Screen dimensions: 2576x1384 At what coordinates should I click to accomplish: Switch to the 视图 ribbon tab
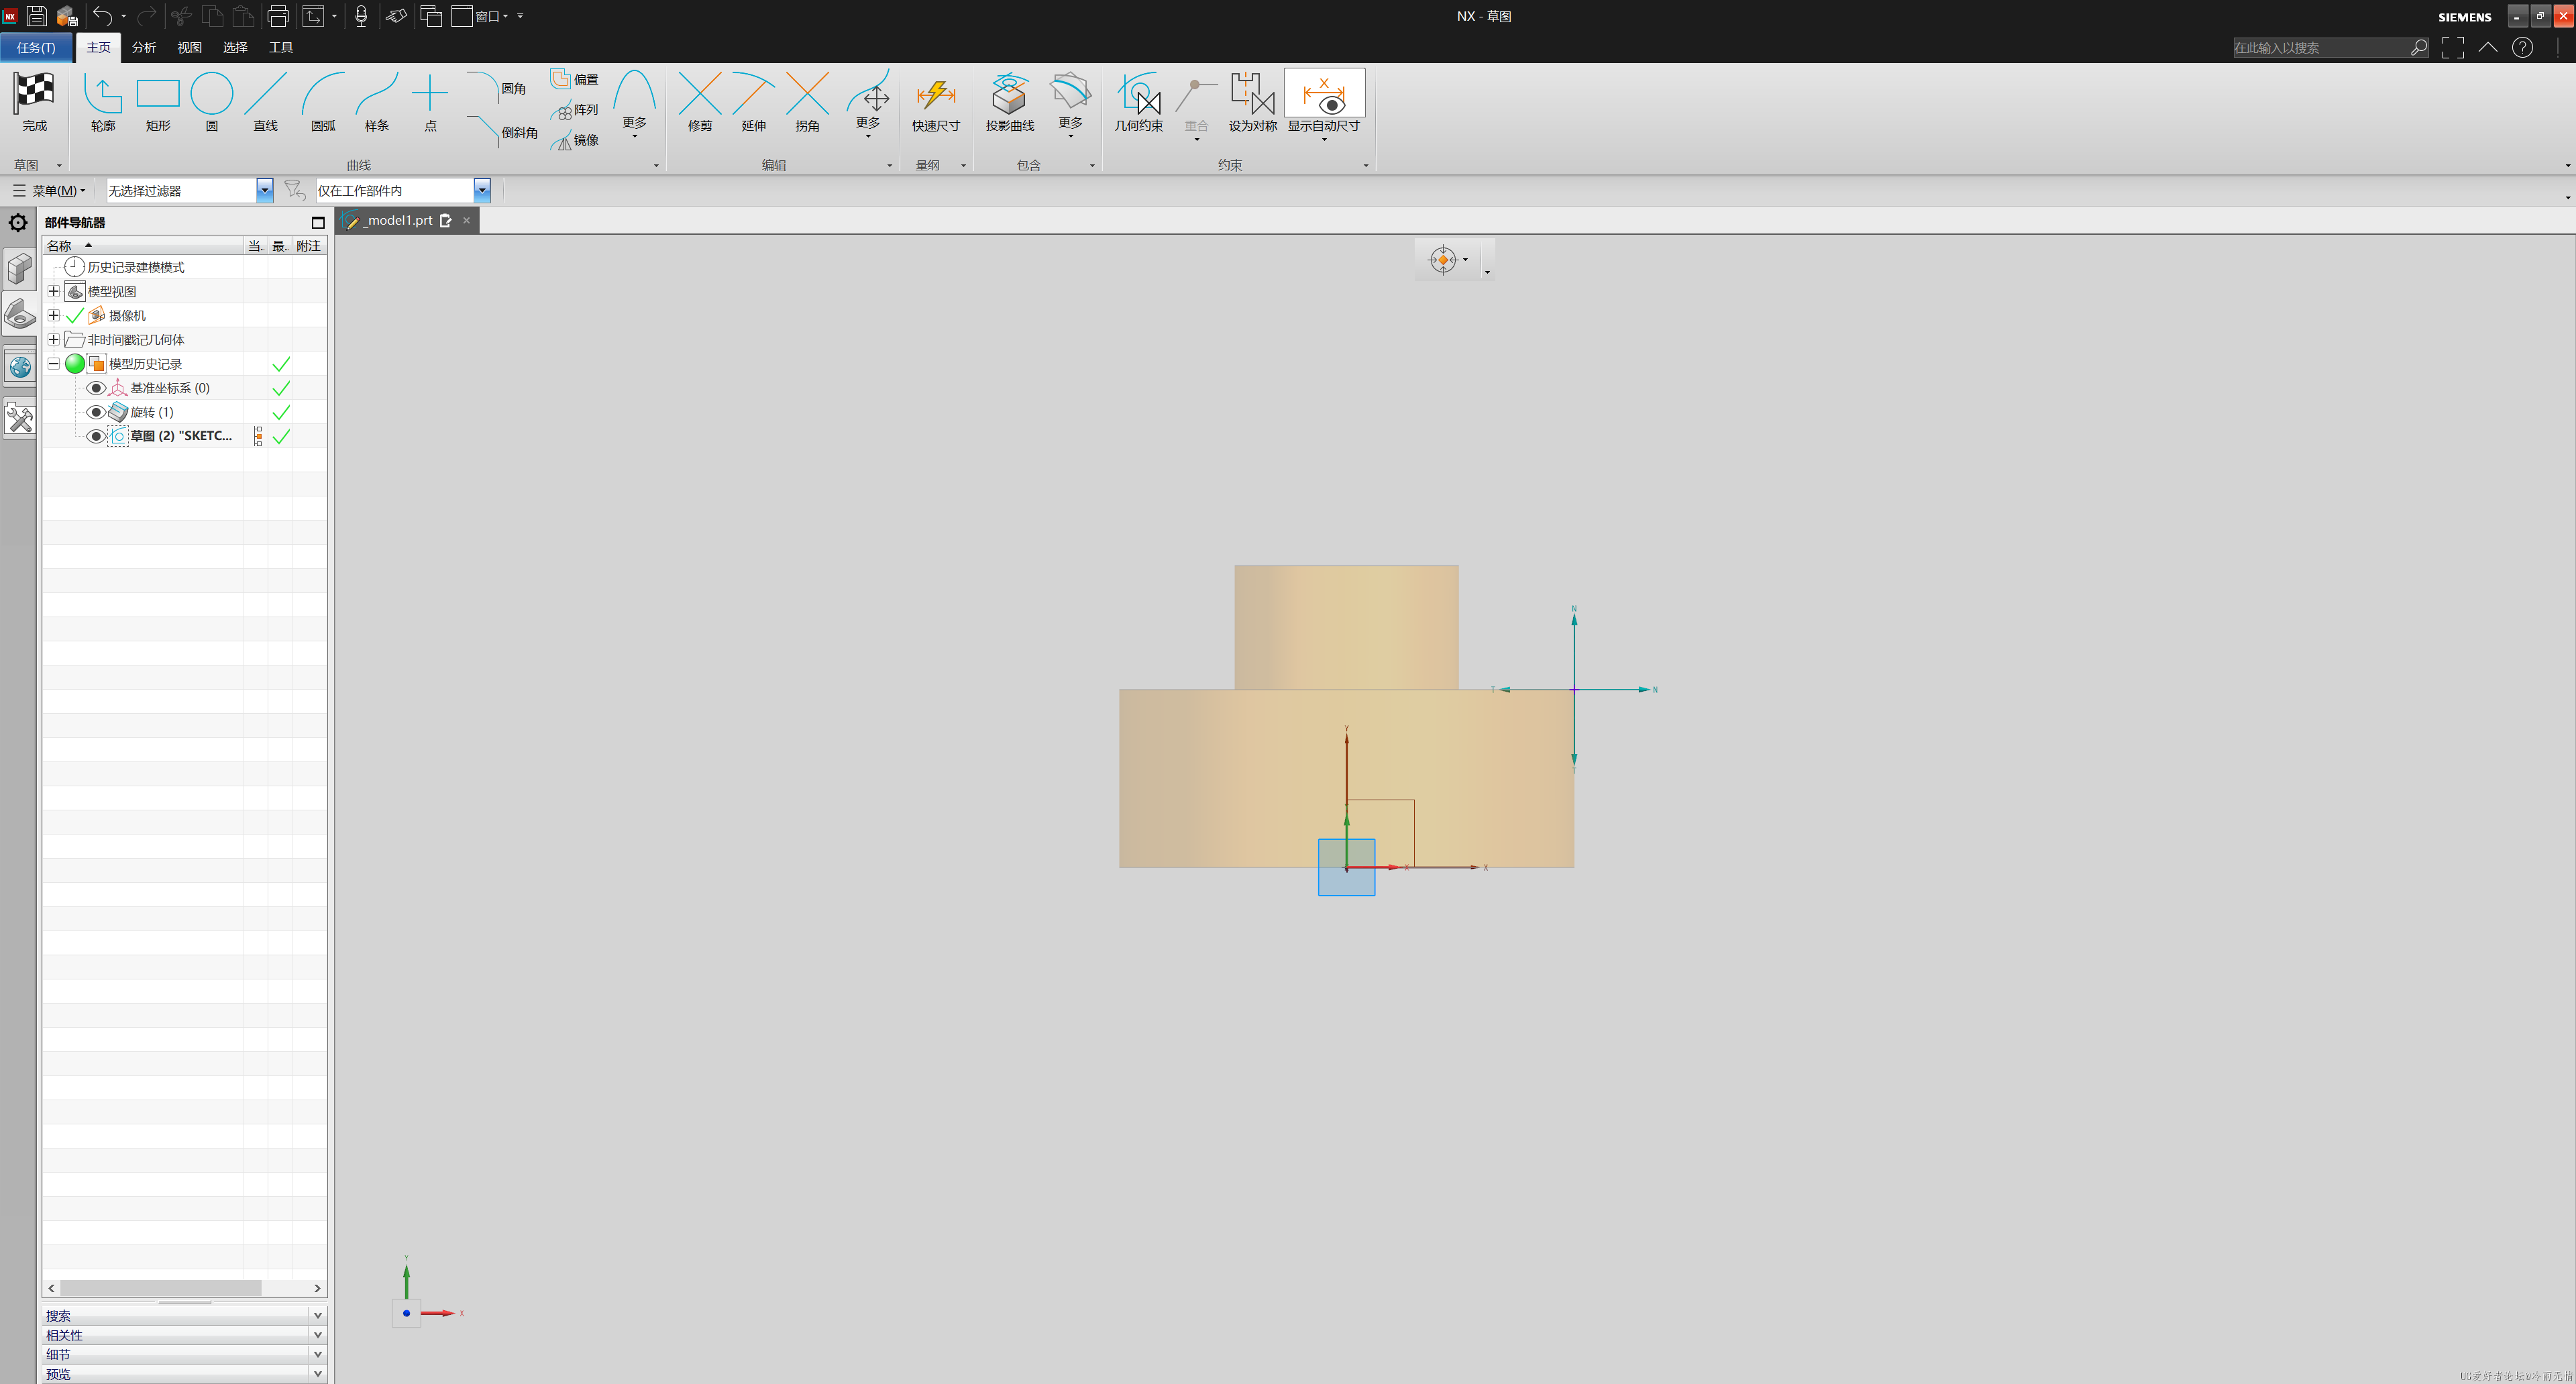click(x=189, y=47)
